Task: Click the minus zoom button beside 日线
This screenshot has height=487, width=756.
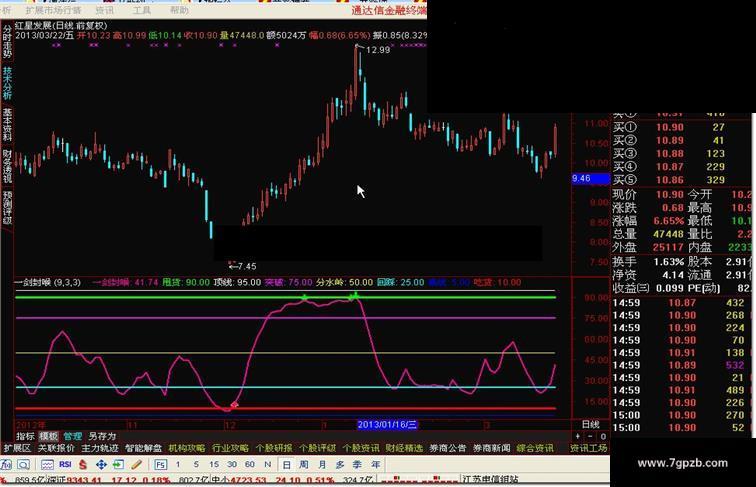Action: click(x=590, y=436)
